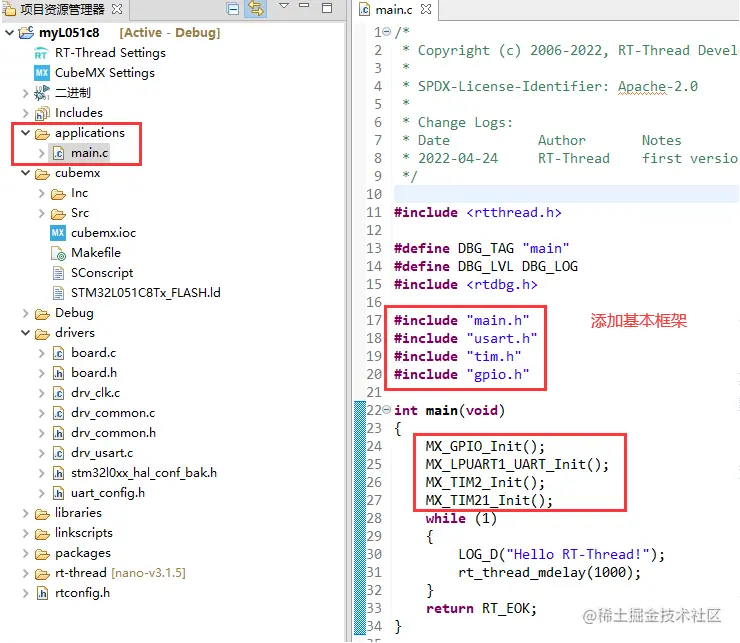The height and width of the screenshot is (643, 740).
Task: Click the MX_LPUART1_UART_Init(); call
Action: 517,464
